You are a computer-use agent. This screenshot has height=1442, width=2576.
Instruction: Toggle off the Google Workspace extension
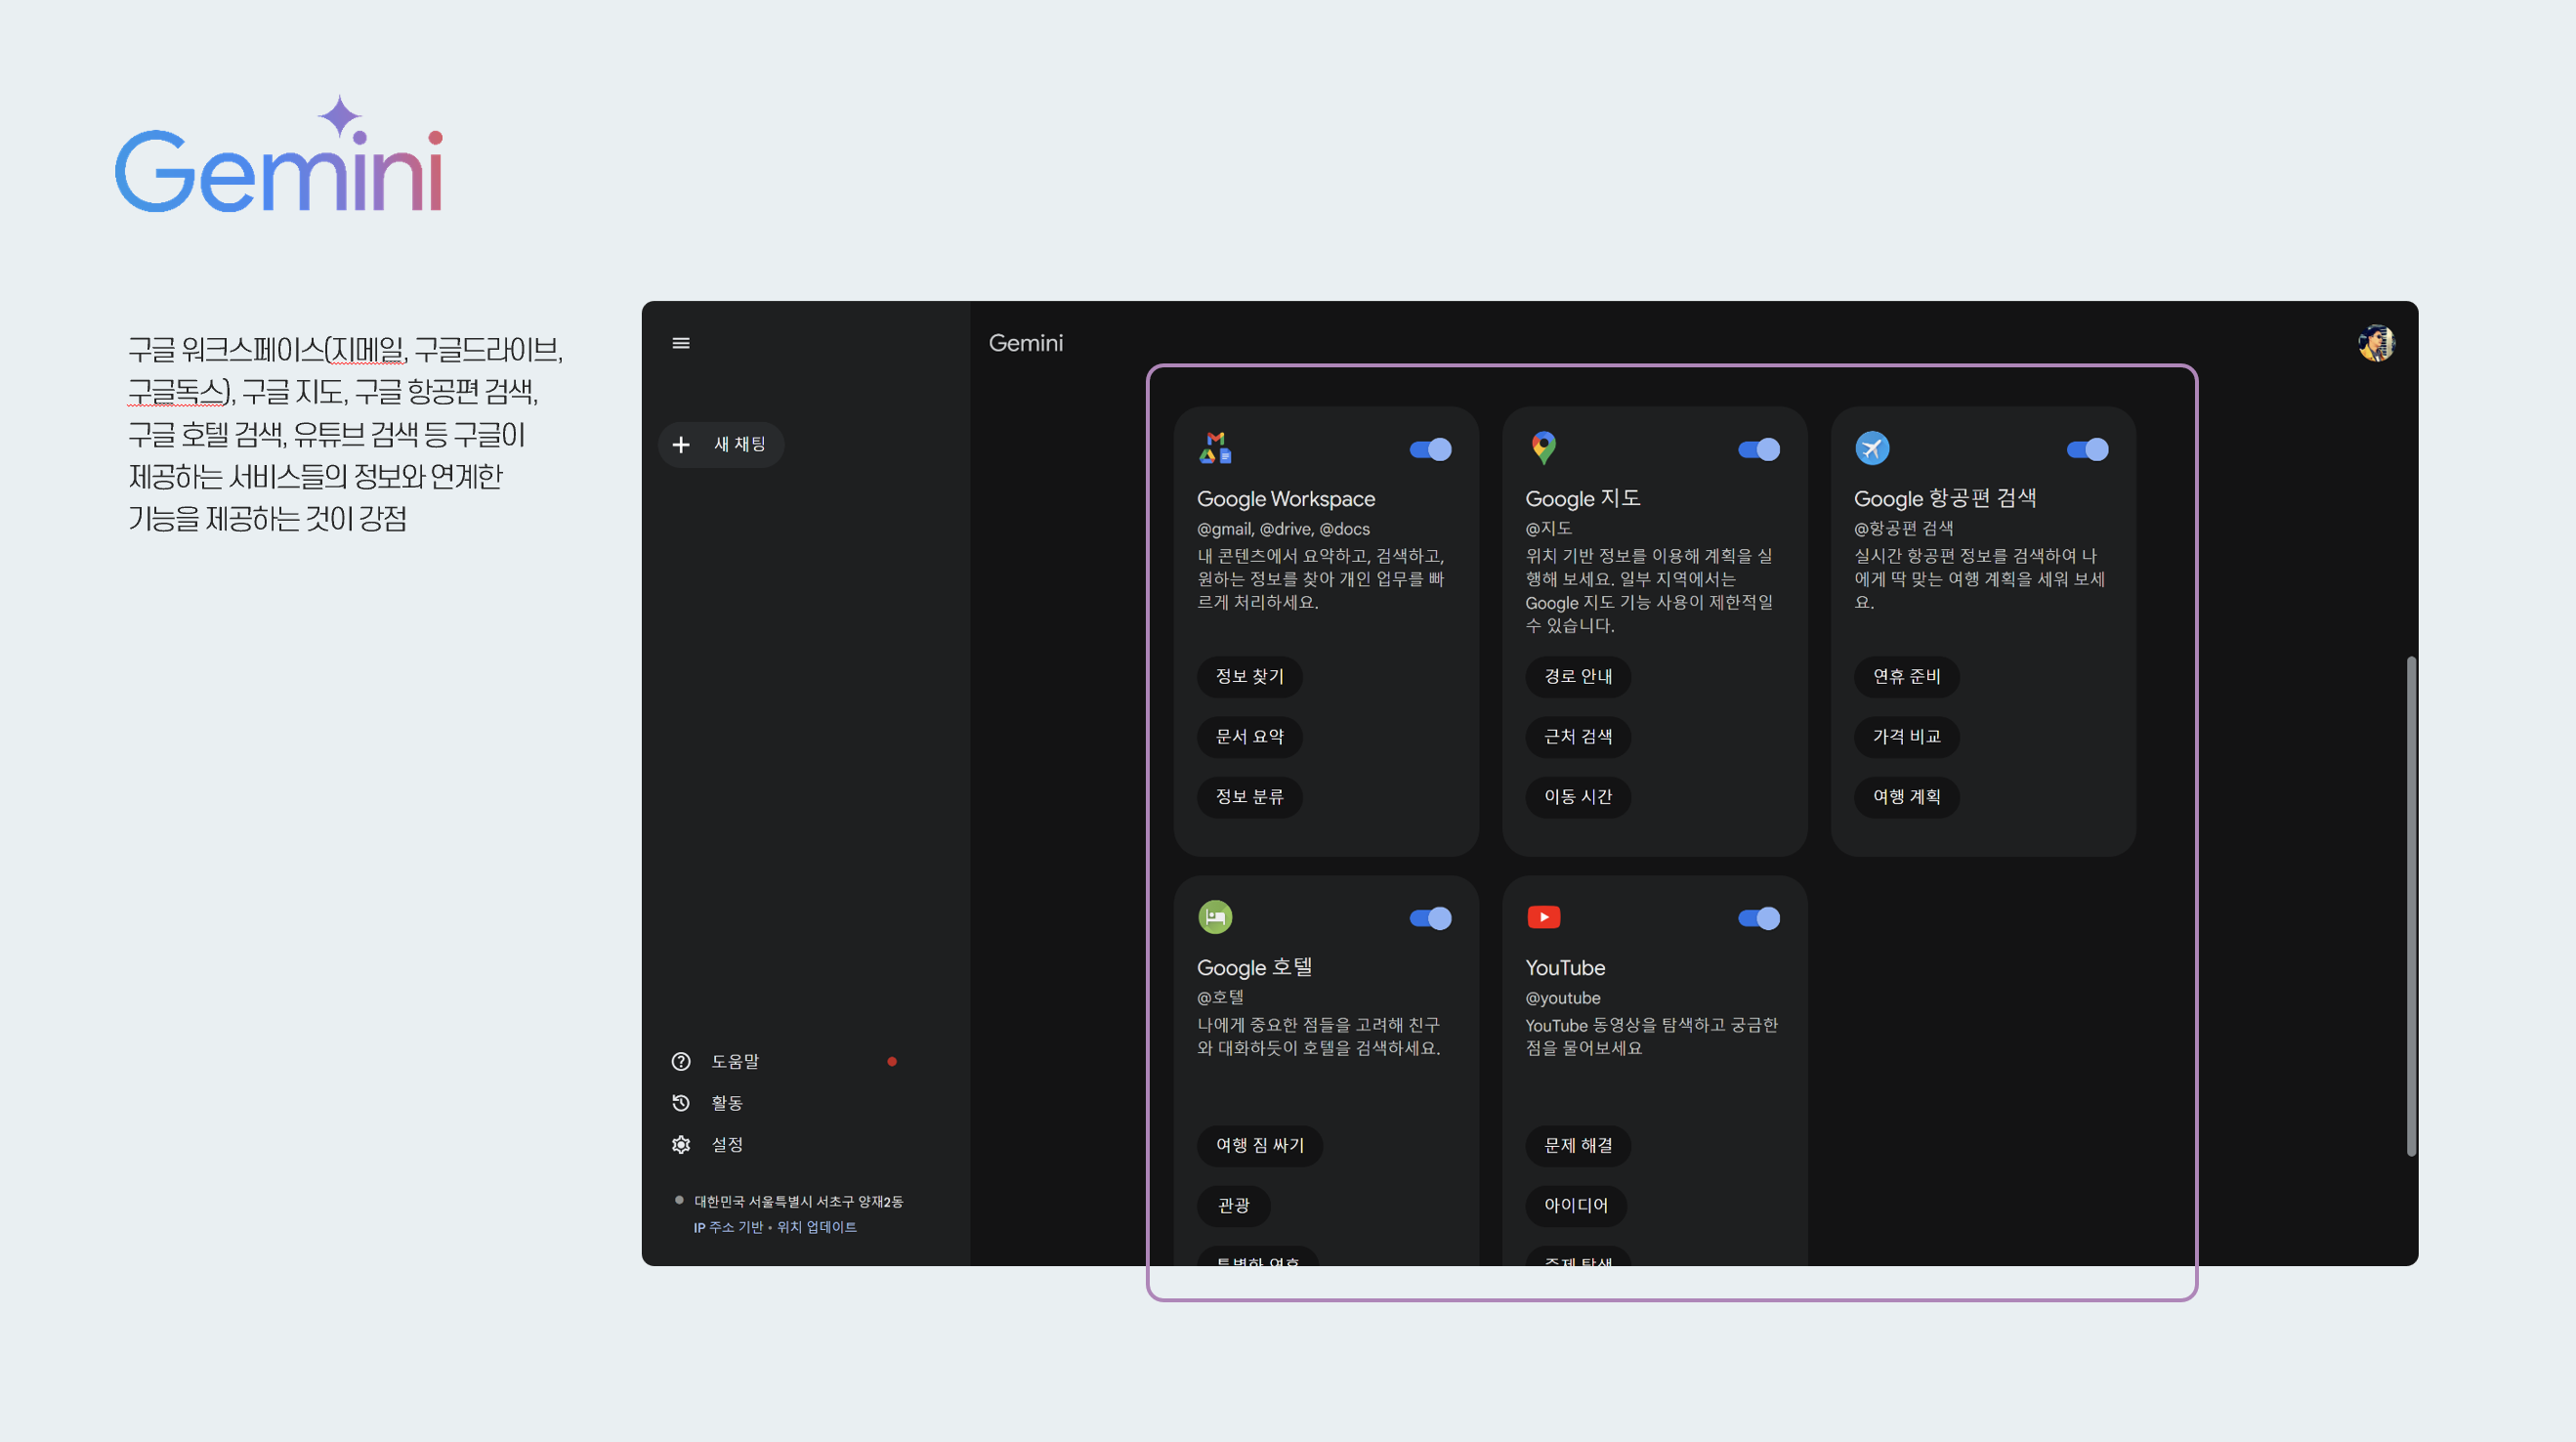[1430, 449]
